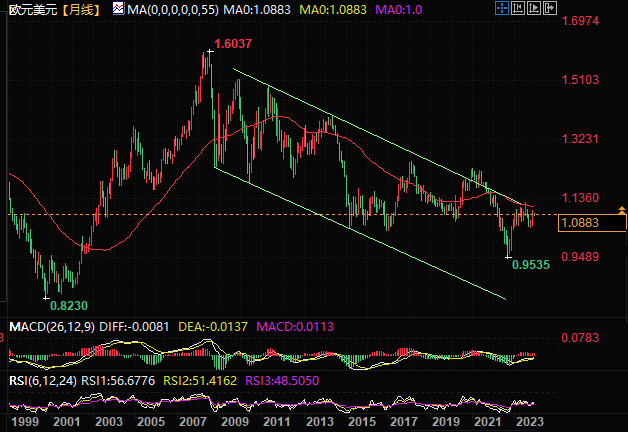Click the 0.9535 low price marker

(x=530, y=267)
